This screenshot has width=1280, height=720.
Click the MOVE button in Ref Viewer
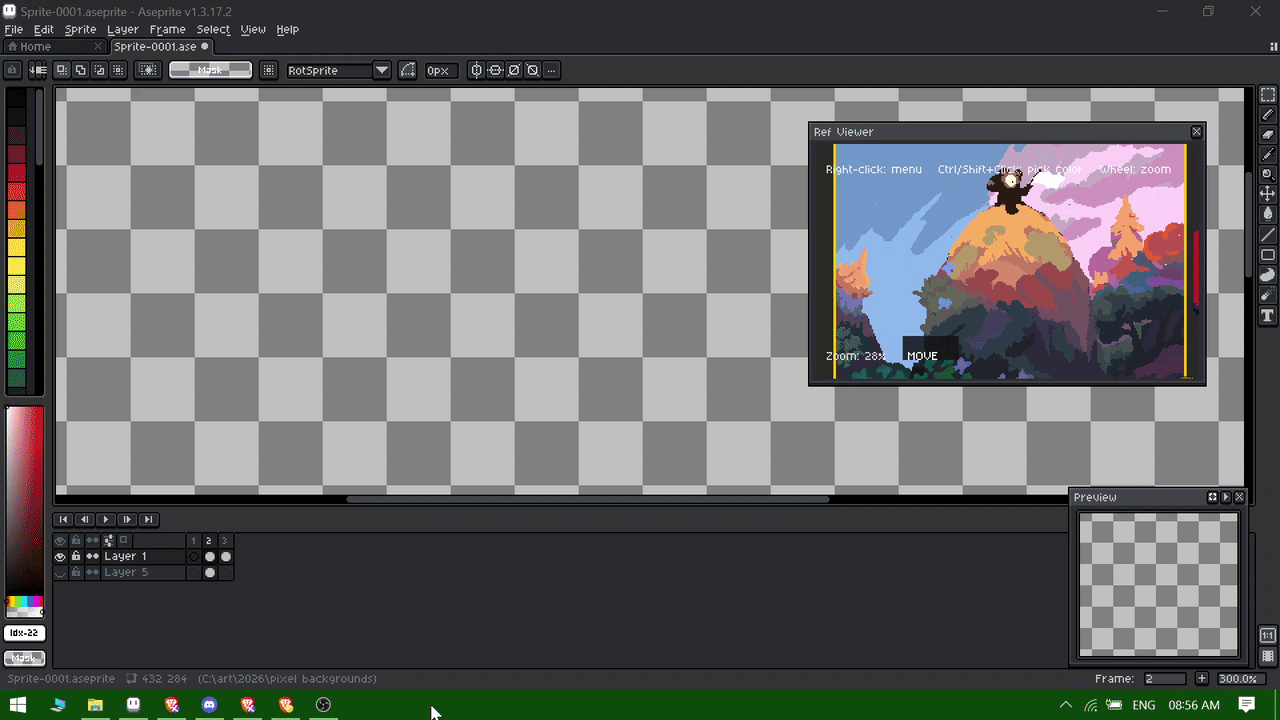click(922, 356)
